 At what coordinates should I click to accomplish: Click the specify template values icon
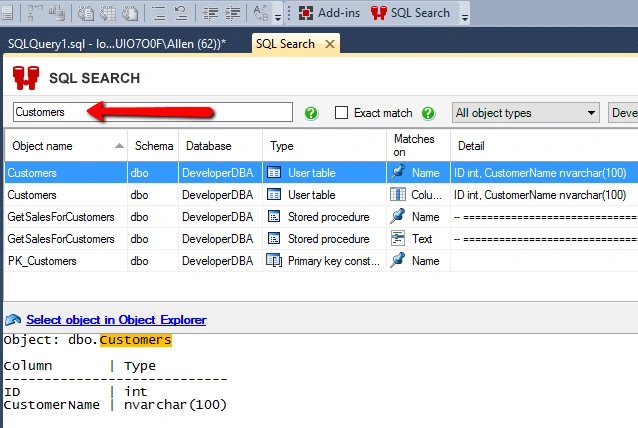(x=260, y=13)
